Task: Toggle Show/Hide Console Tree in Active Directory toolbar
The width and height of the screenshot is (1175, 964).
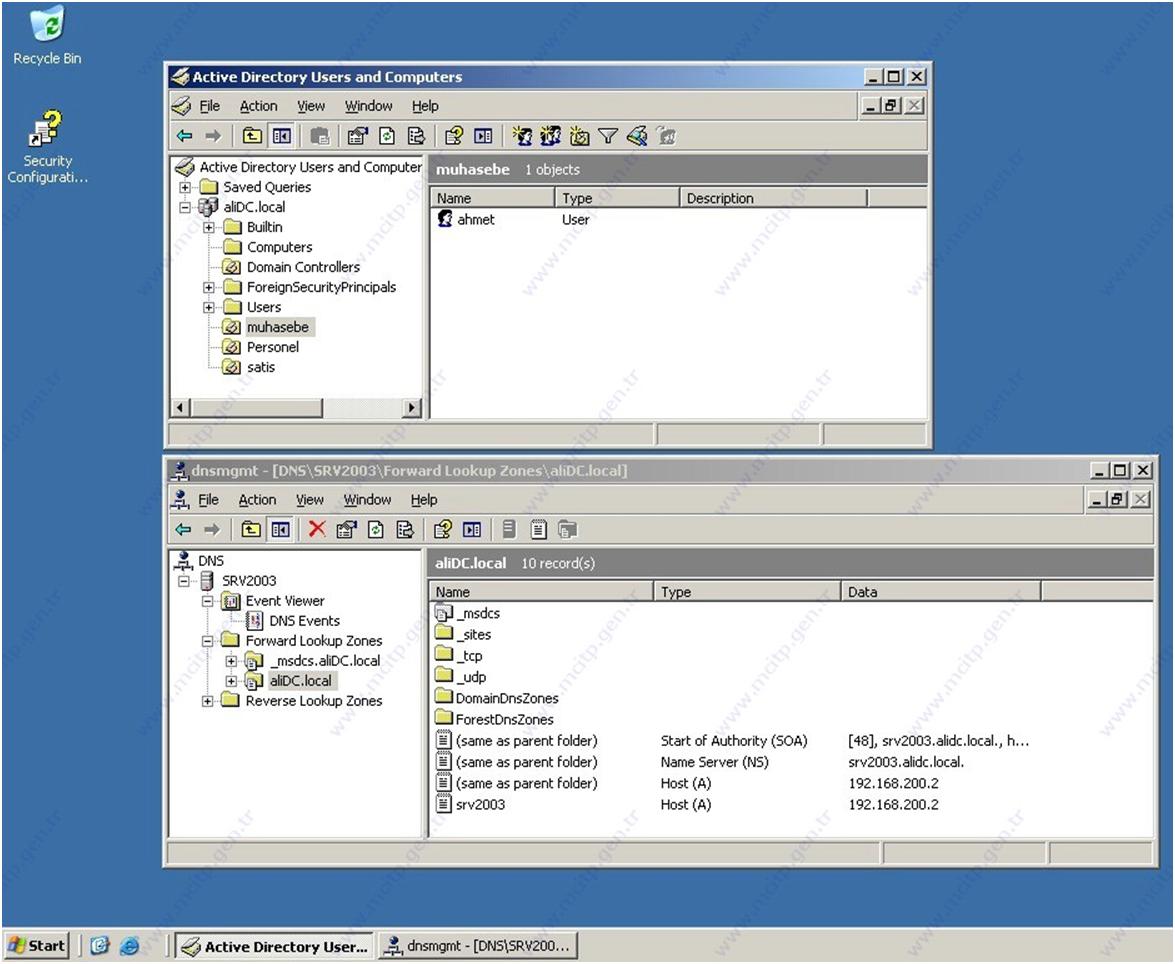Action: pos(281,136)
